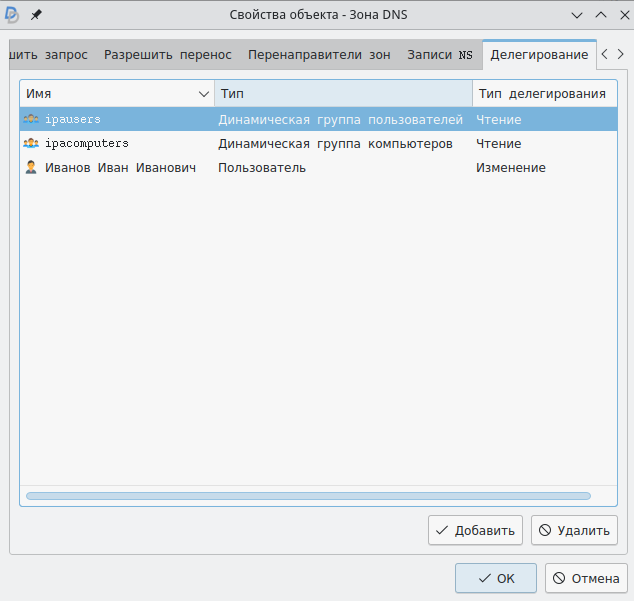Click the ipausers group icon

(x=31, y=120)
